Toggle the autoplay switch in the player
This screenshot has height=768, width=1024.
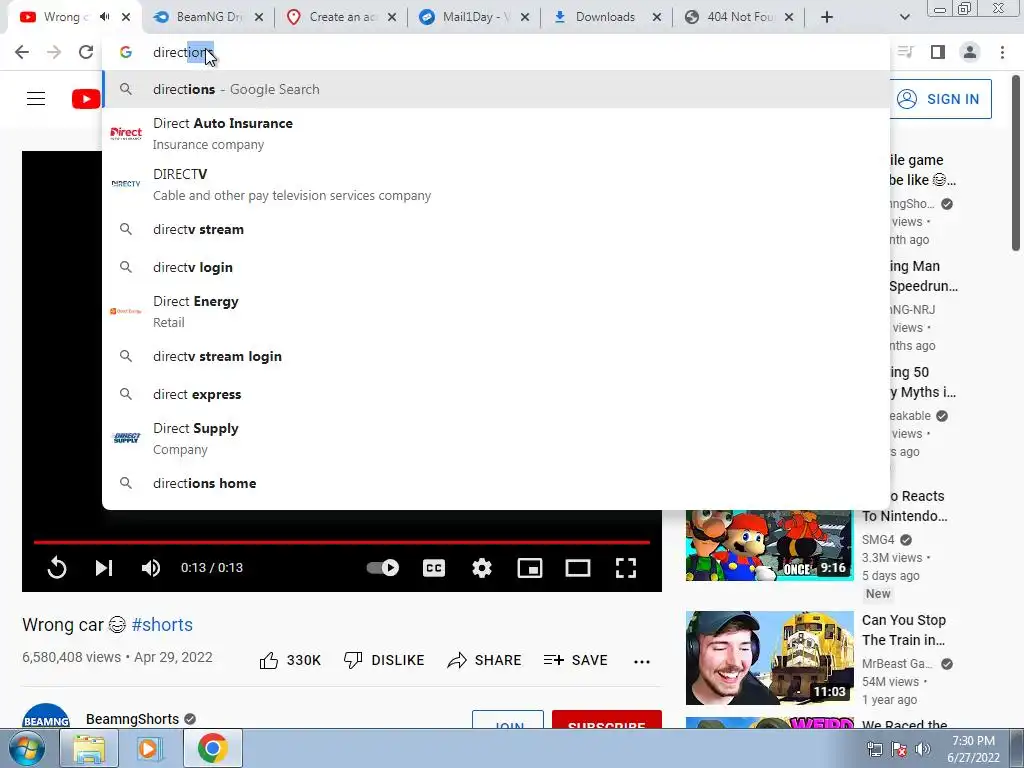(383, 568)
